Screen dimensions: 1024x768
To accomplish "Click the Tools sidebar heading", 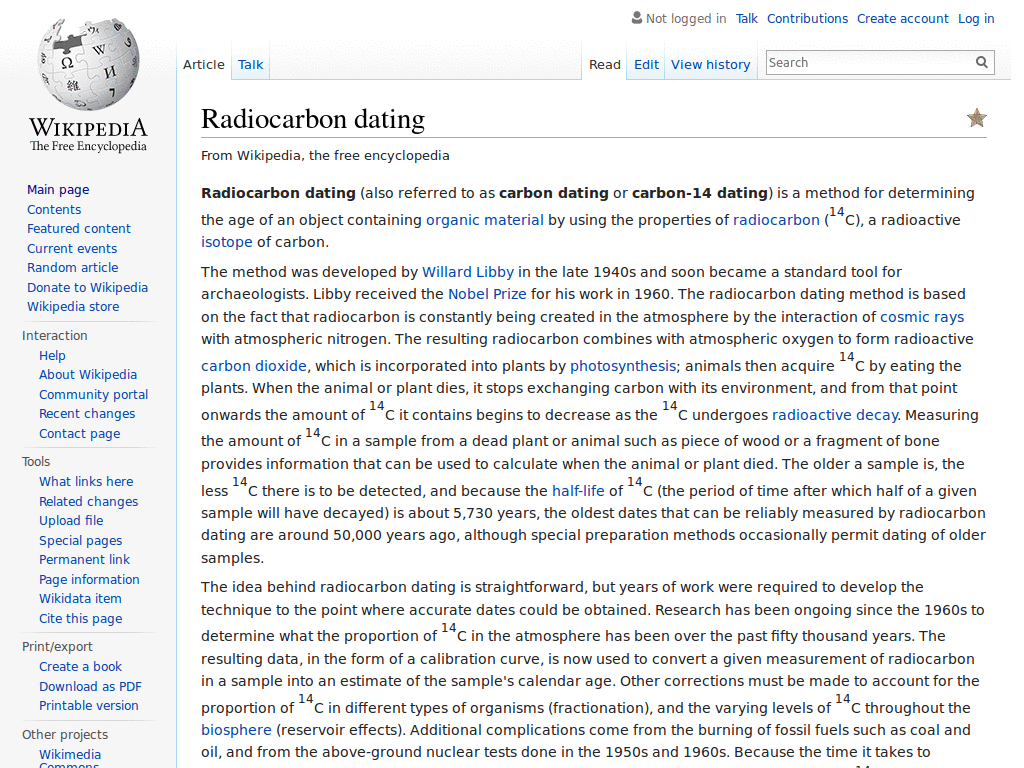I will tap(36, 462).
